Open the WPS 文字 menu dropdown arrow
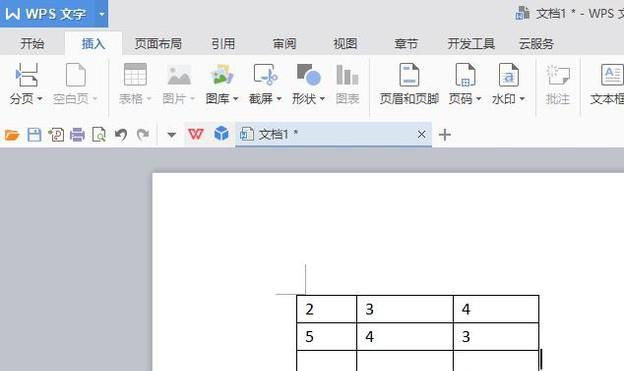 pyautogui.click(x=102, y=14)
